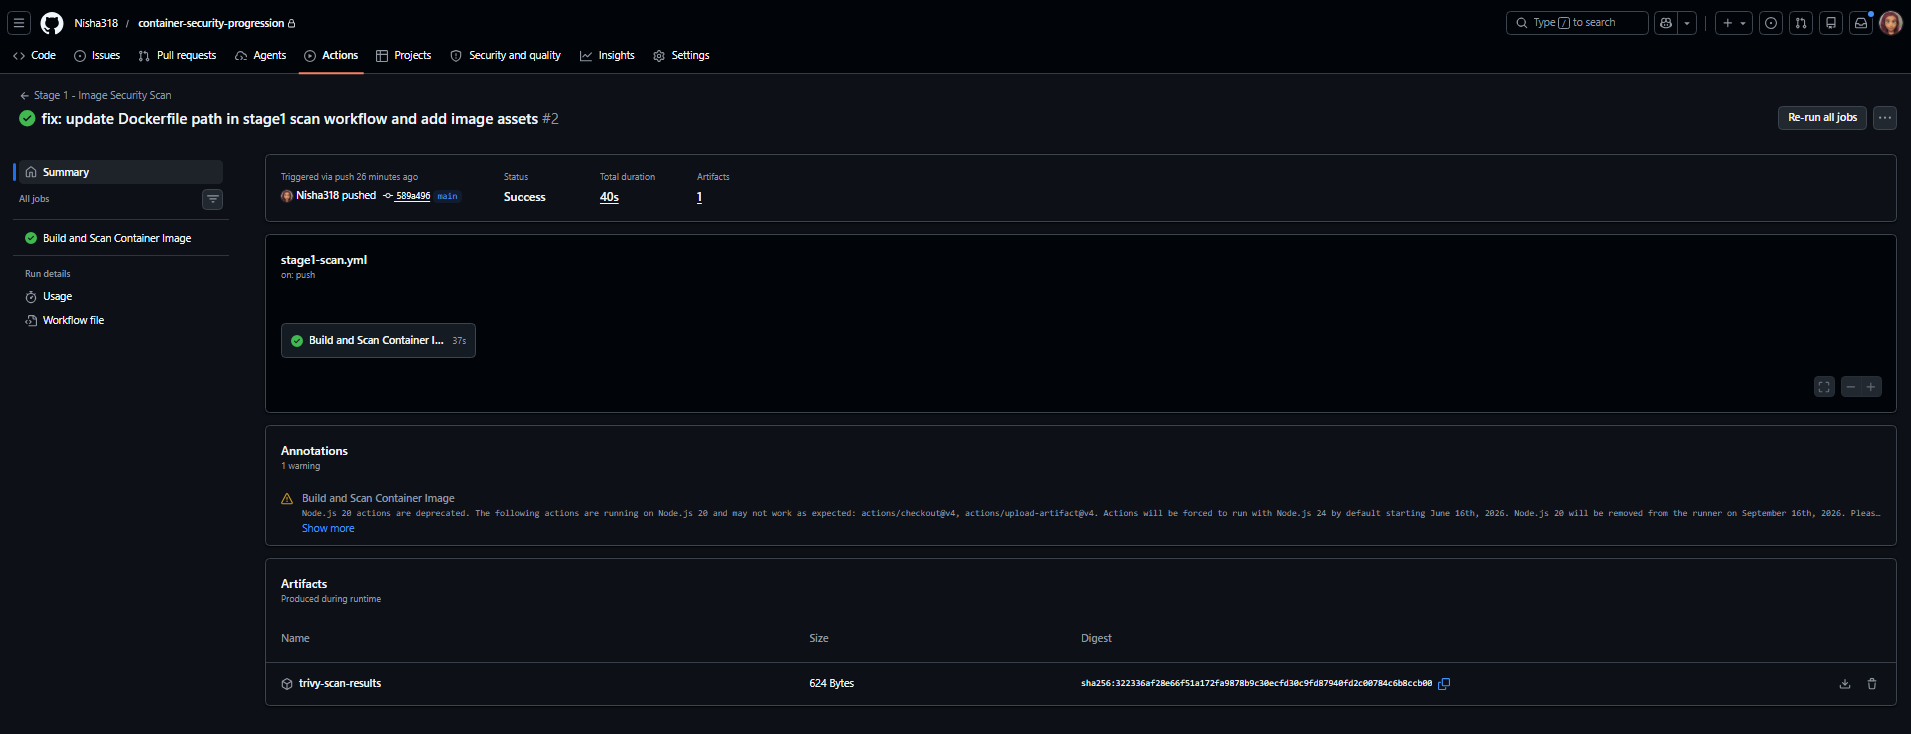The width and height of the screenshot is (1911, 734).
Task: Open the trivy-scan-results artifact
Action: 340,684
